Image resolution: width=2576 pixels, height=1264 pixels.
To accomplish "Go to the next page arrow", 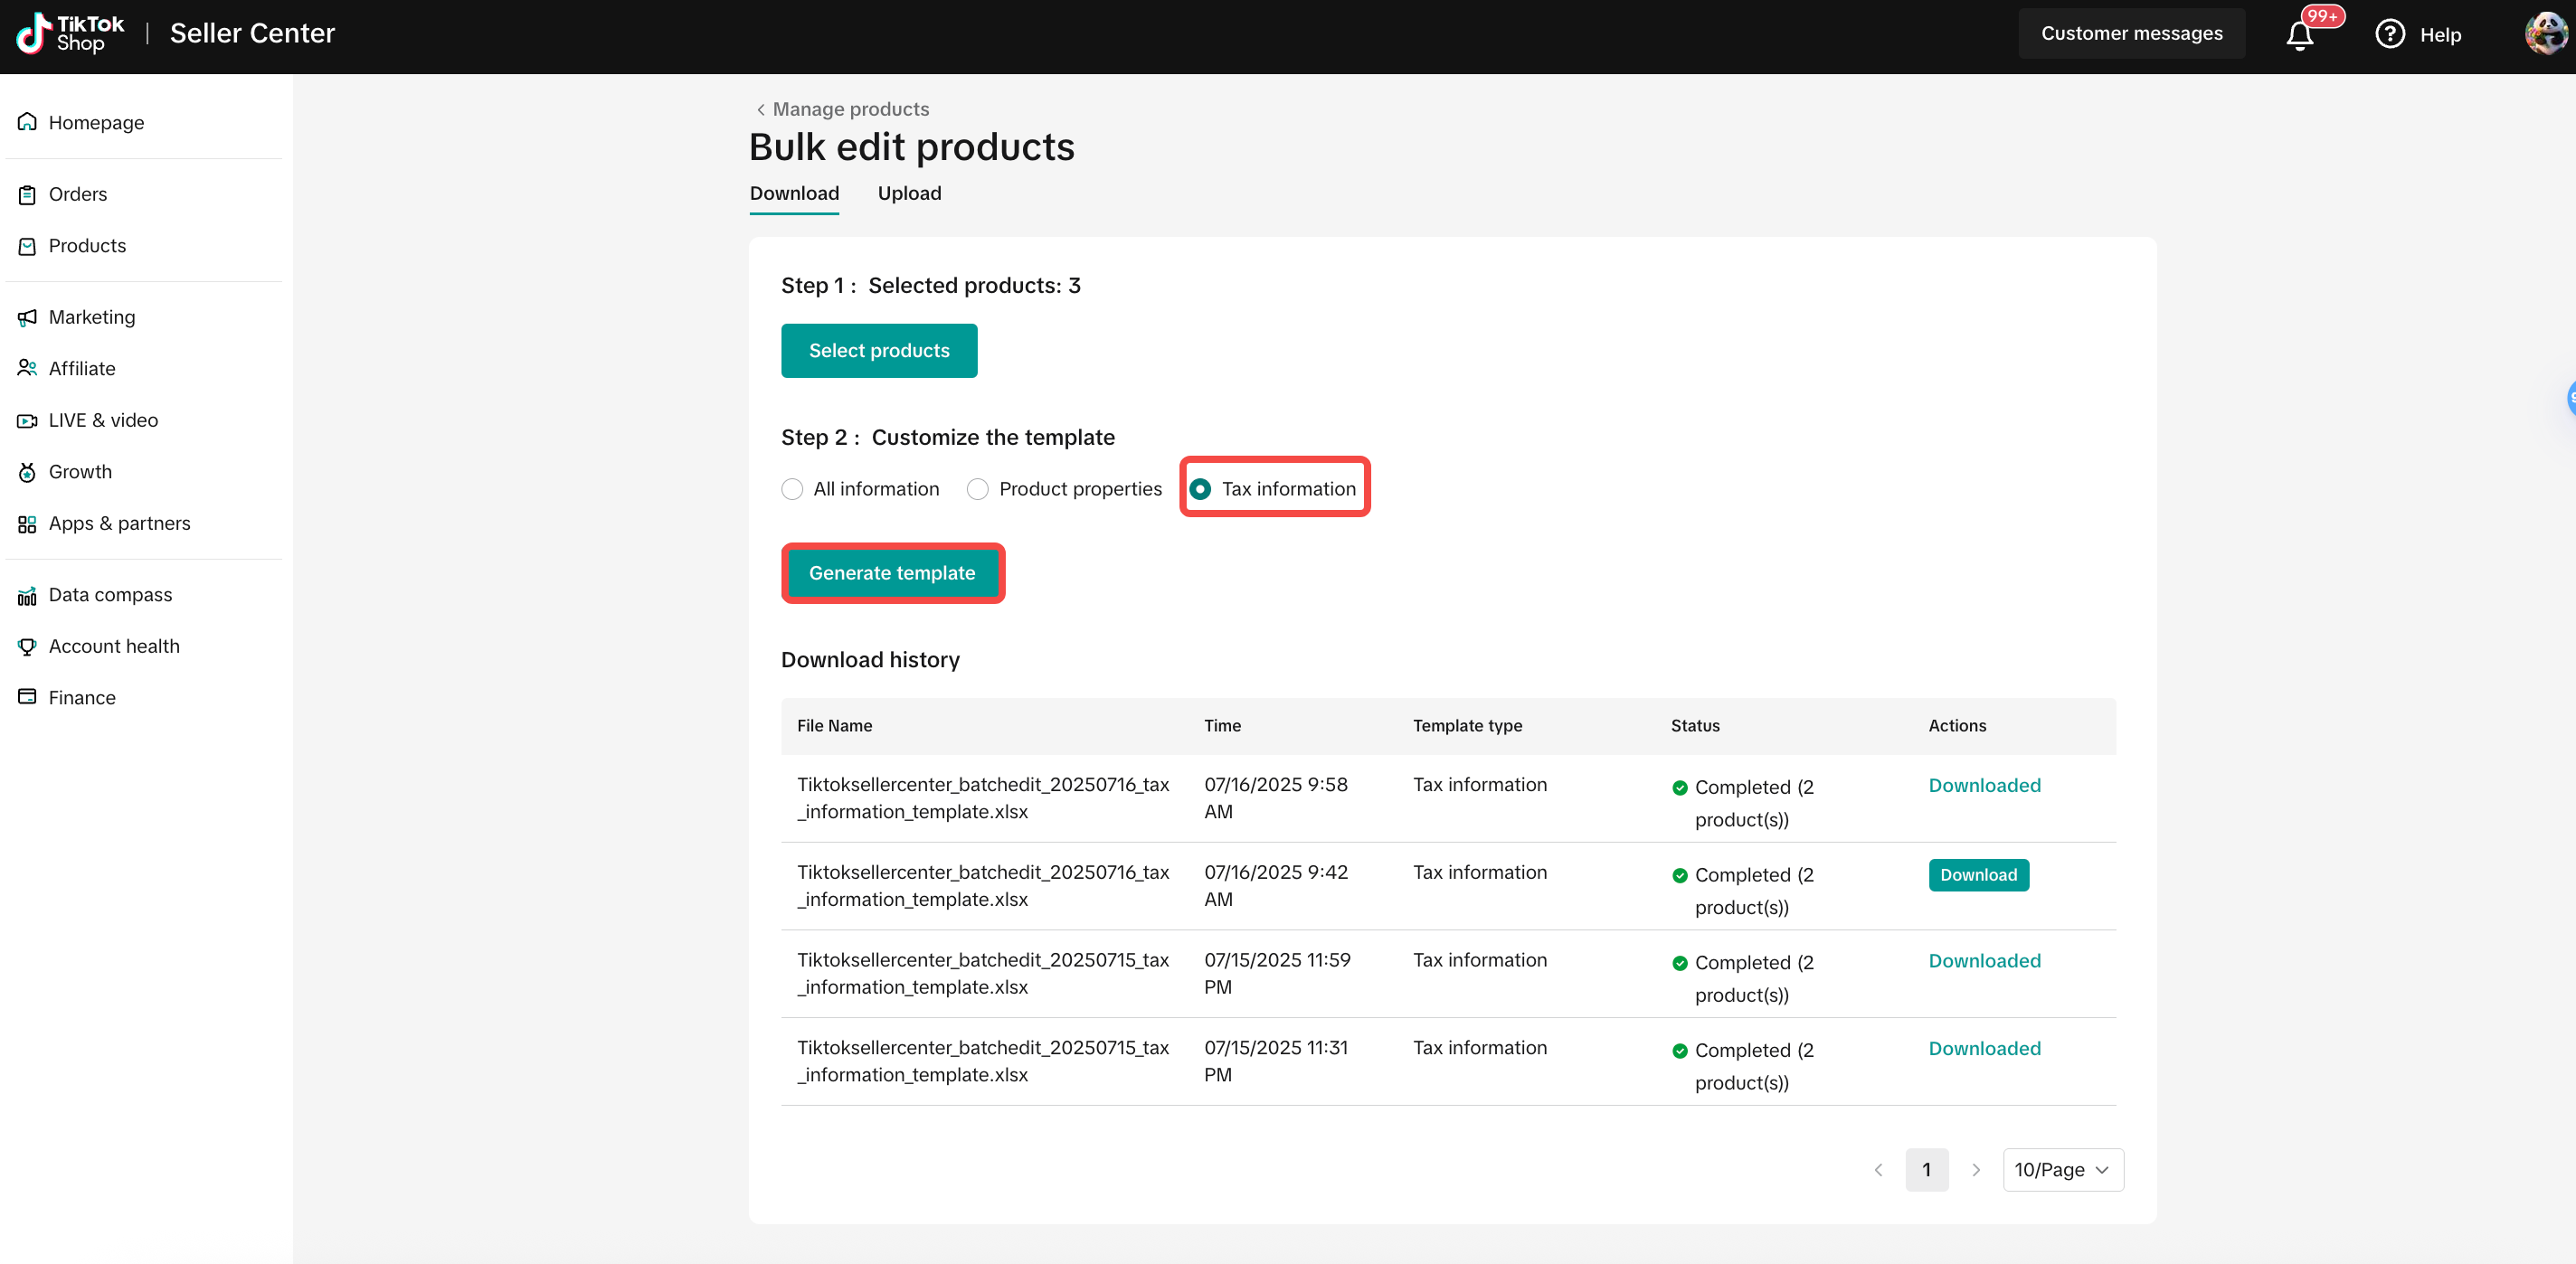I will [1975, 1169].
